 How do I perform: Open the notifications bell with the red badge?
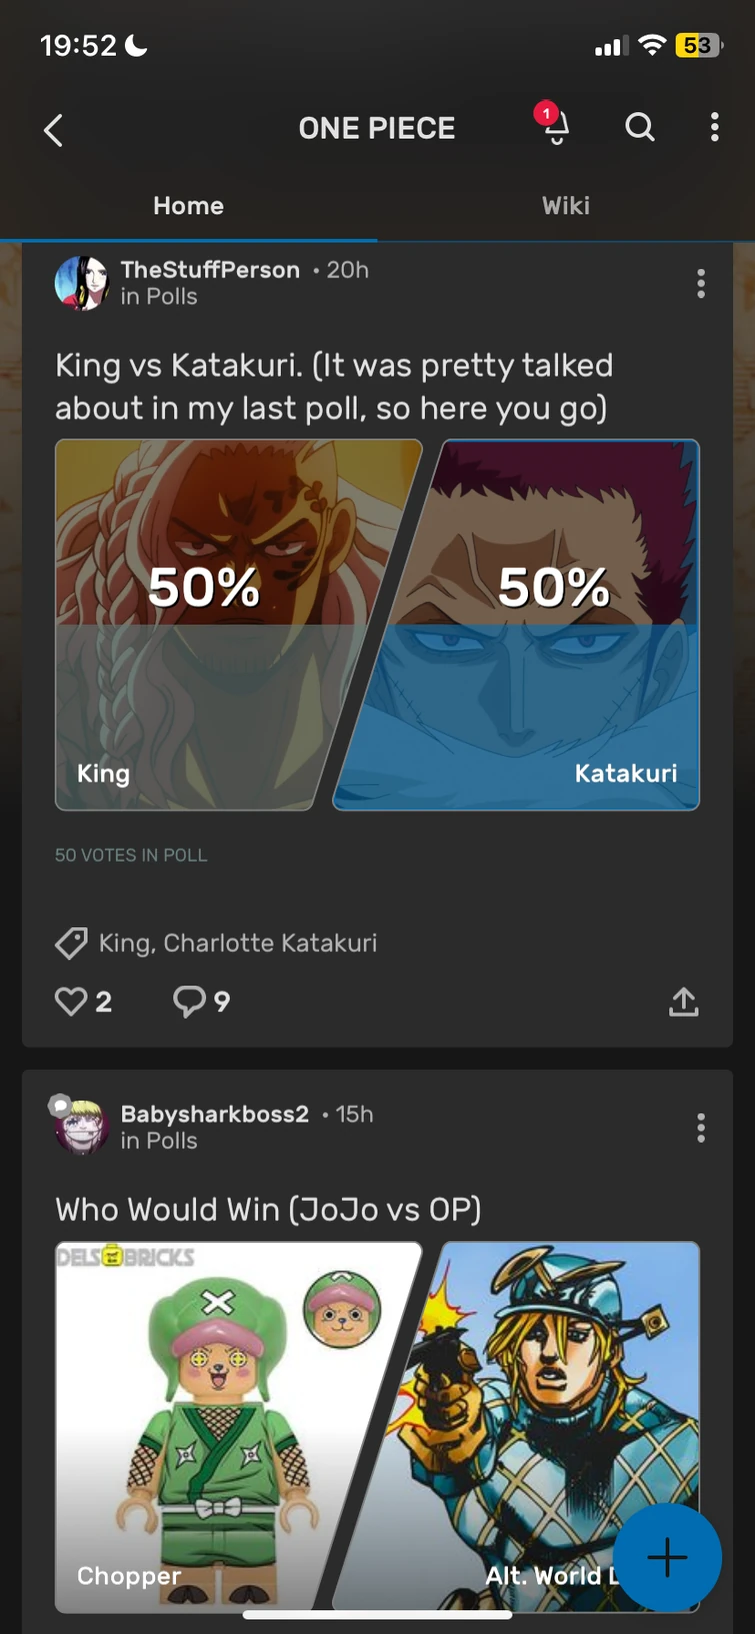pyautogui.click(x=555, y=128)
